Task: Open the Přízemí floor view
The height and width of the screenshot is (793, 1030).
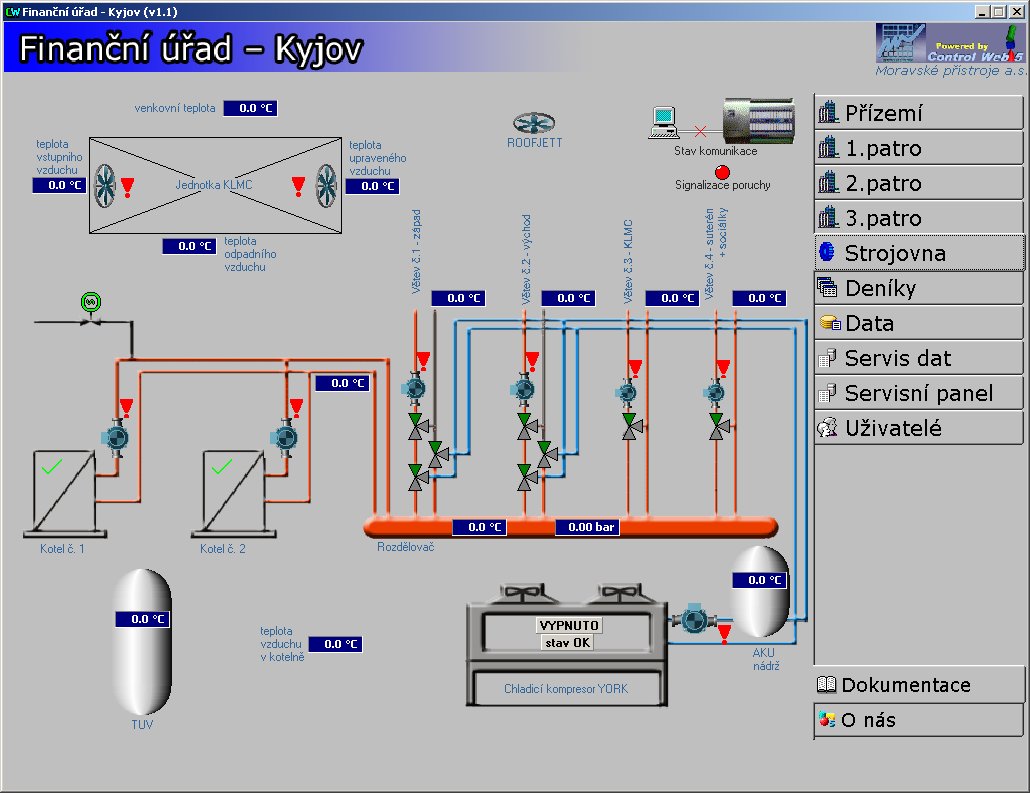Action: pyautogui.click(x=919, y=113)
